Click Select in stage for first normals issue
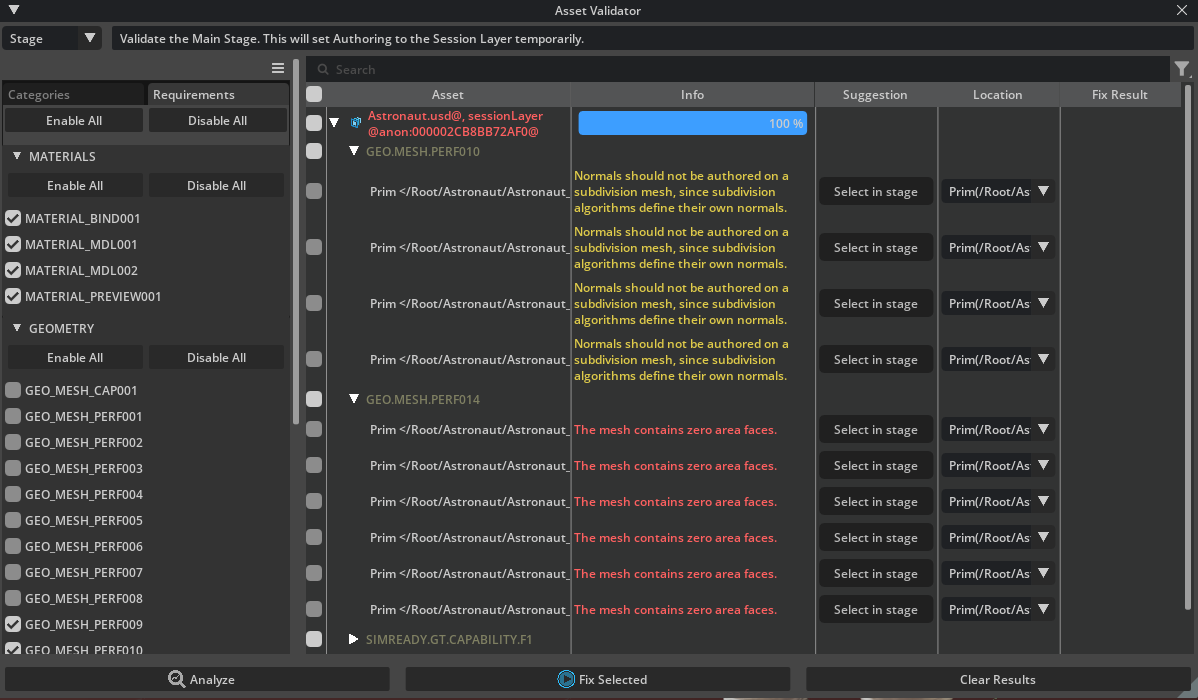 click(x=876, y=191)
